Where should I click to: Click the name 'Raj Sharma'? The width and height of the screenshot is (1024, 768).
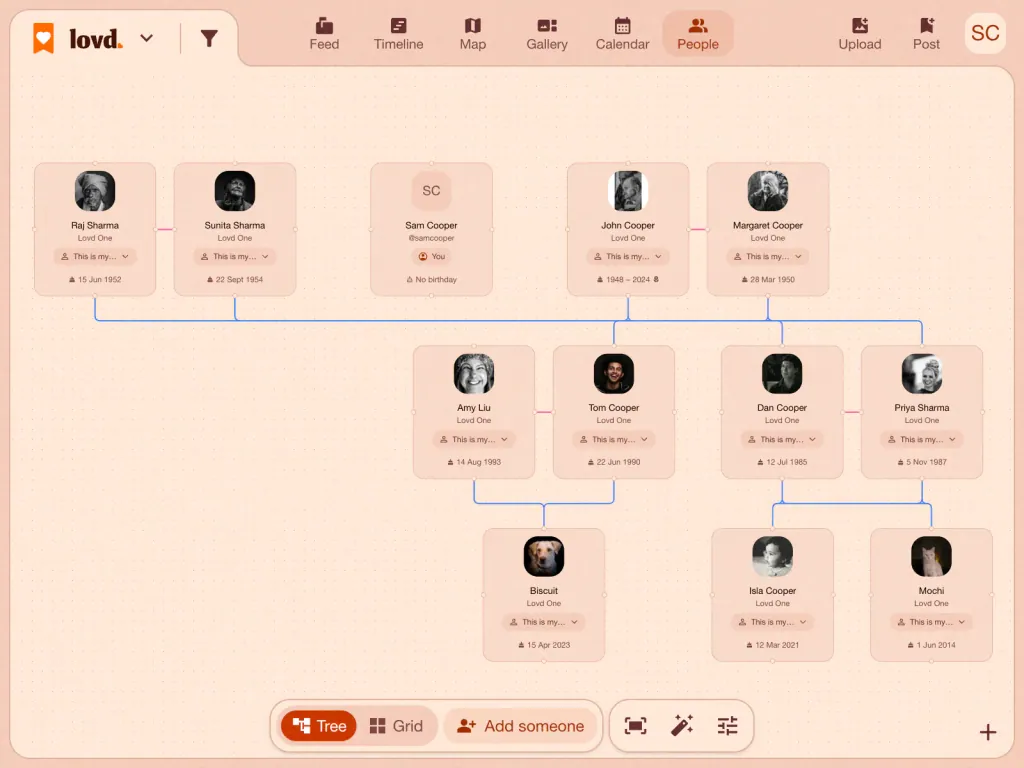coord(95,225)
